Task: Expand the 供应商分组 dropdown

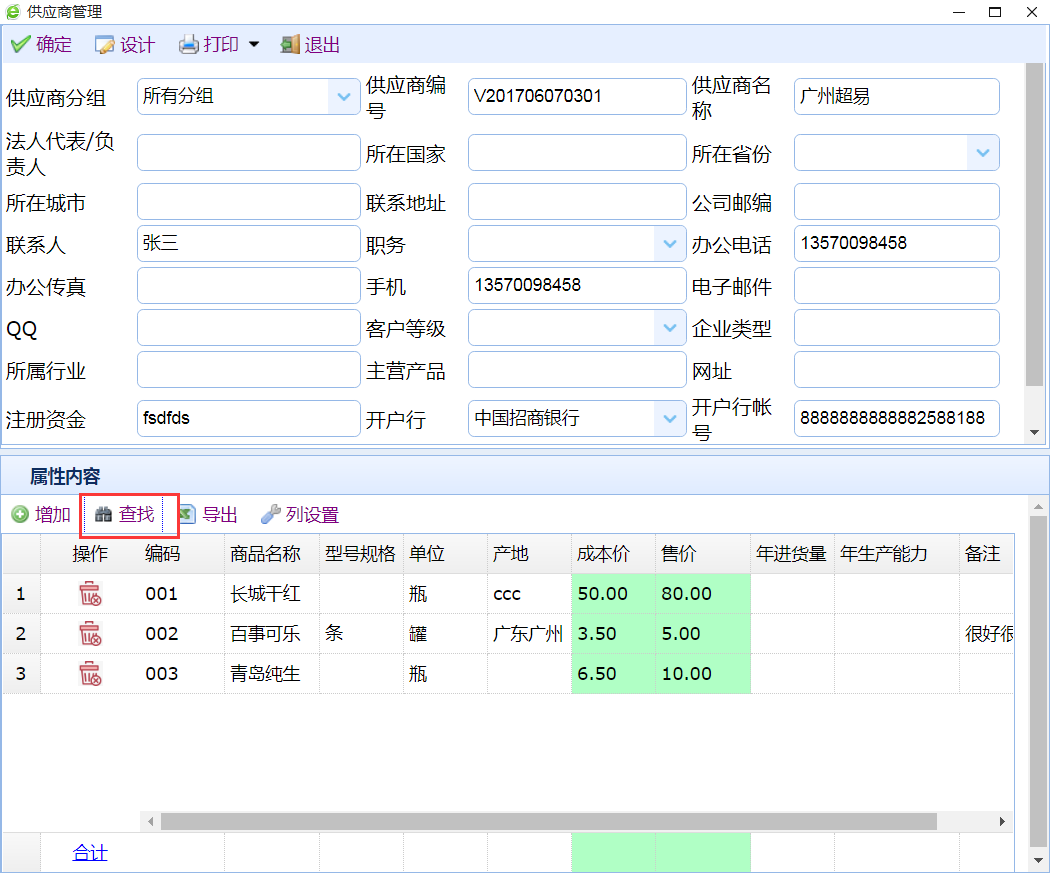Action: pos(344,97)
